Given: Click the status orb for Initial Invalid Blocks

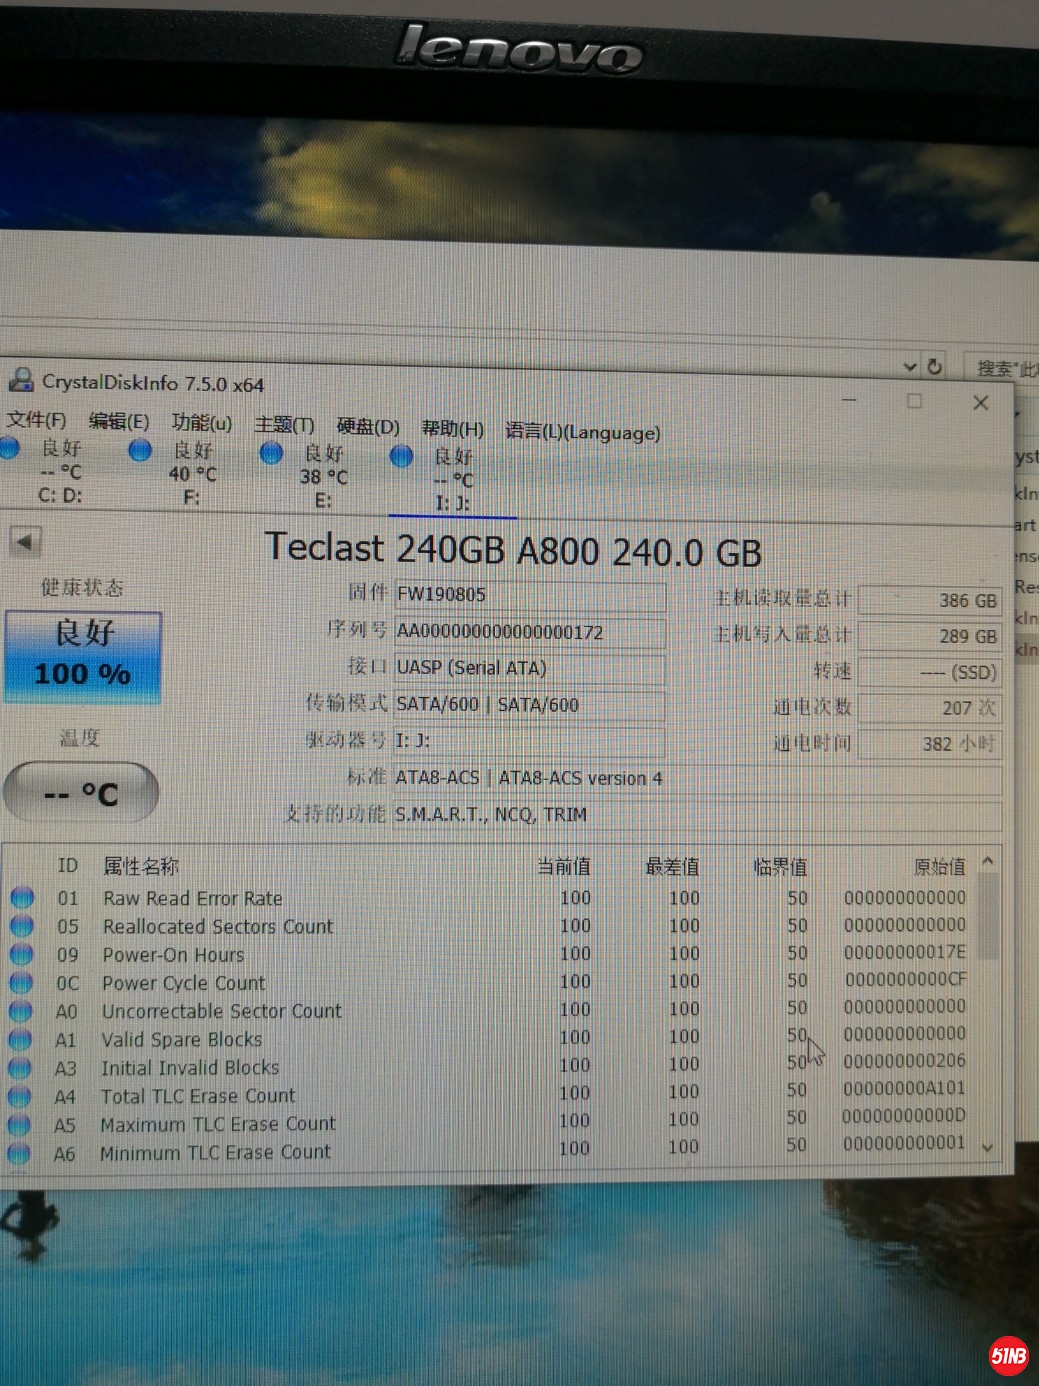Looking at the screenshot, I should point(19,1068).
